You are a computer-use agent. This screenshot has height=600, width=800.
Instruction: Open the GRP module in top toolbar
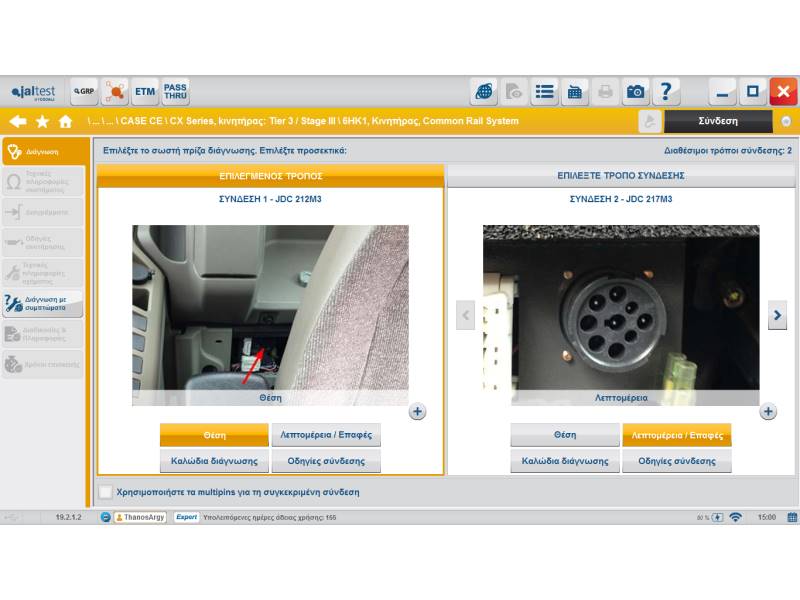point(84,92)
